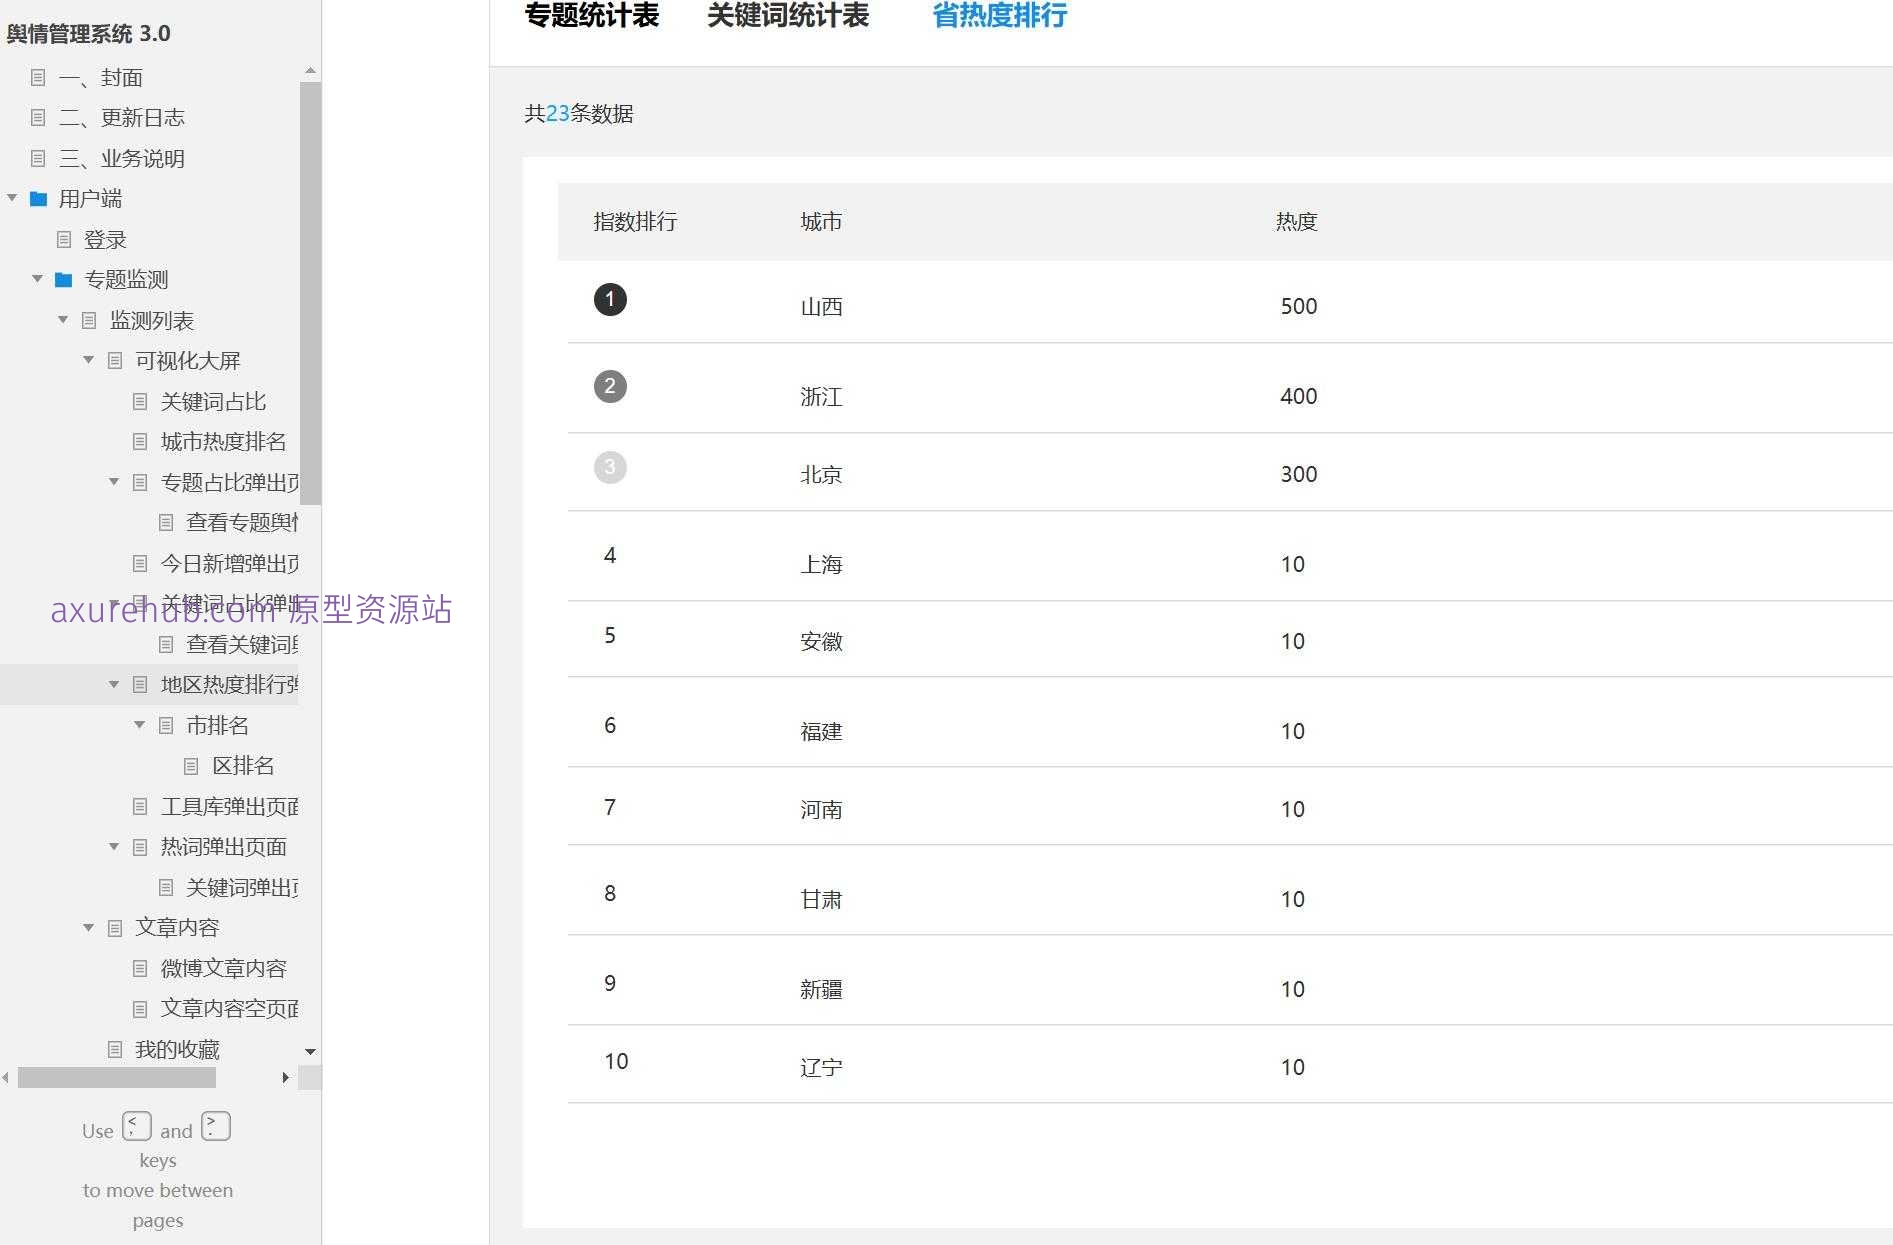This screenshot has width=1893, height=1245.
Task: Switch to the 关键词统计表 tab
Action: pos(787,16)
